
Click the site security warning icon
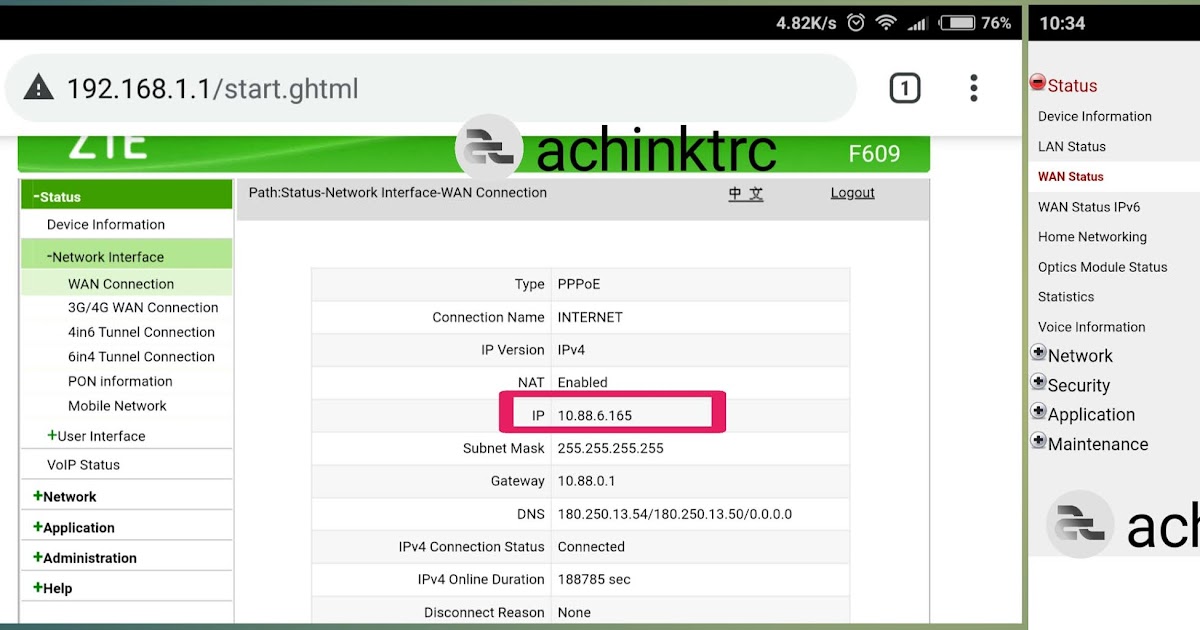[x=37, y=88]
